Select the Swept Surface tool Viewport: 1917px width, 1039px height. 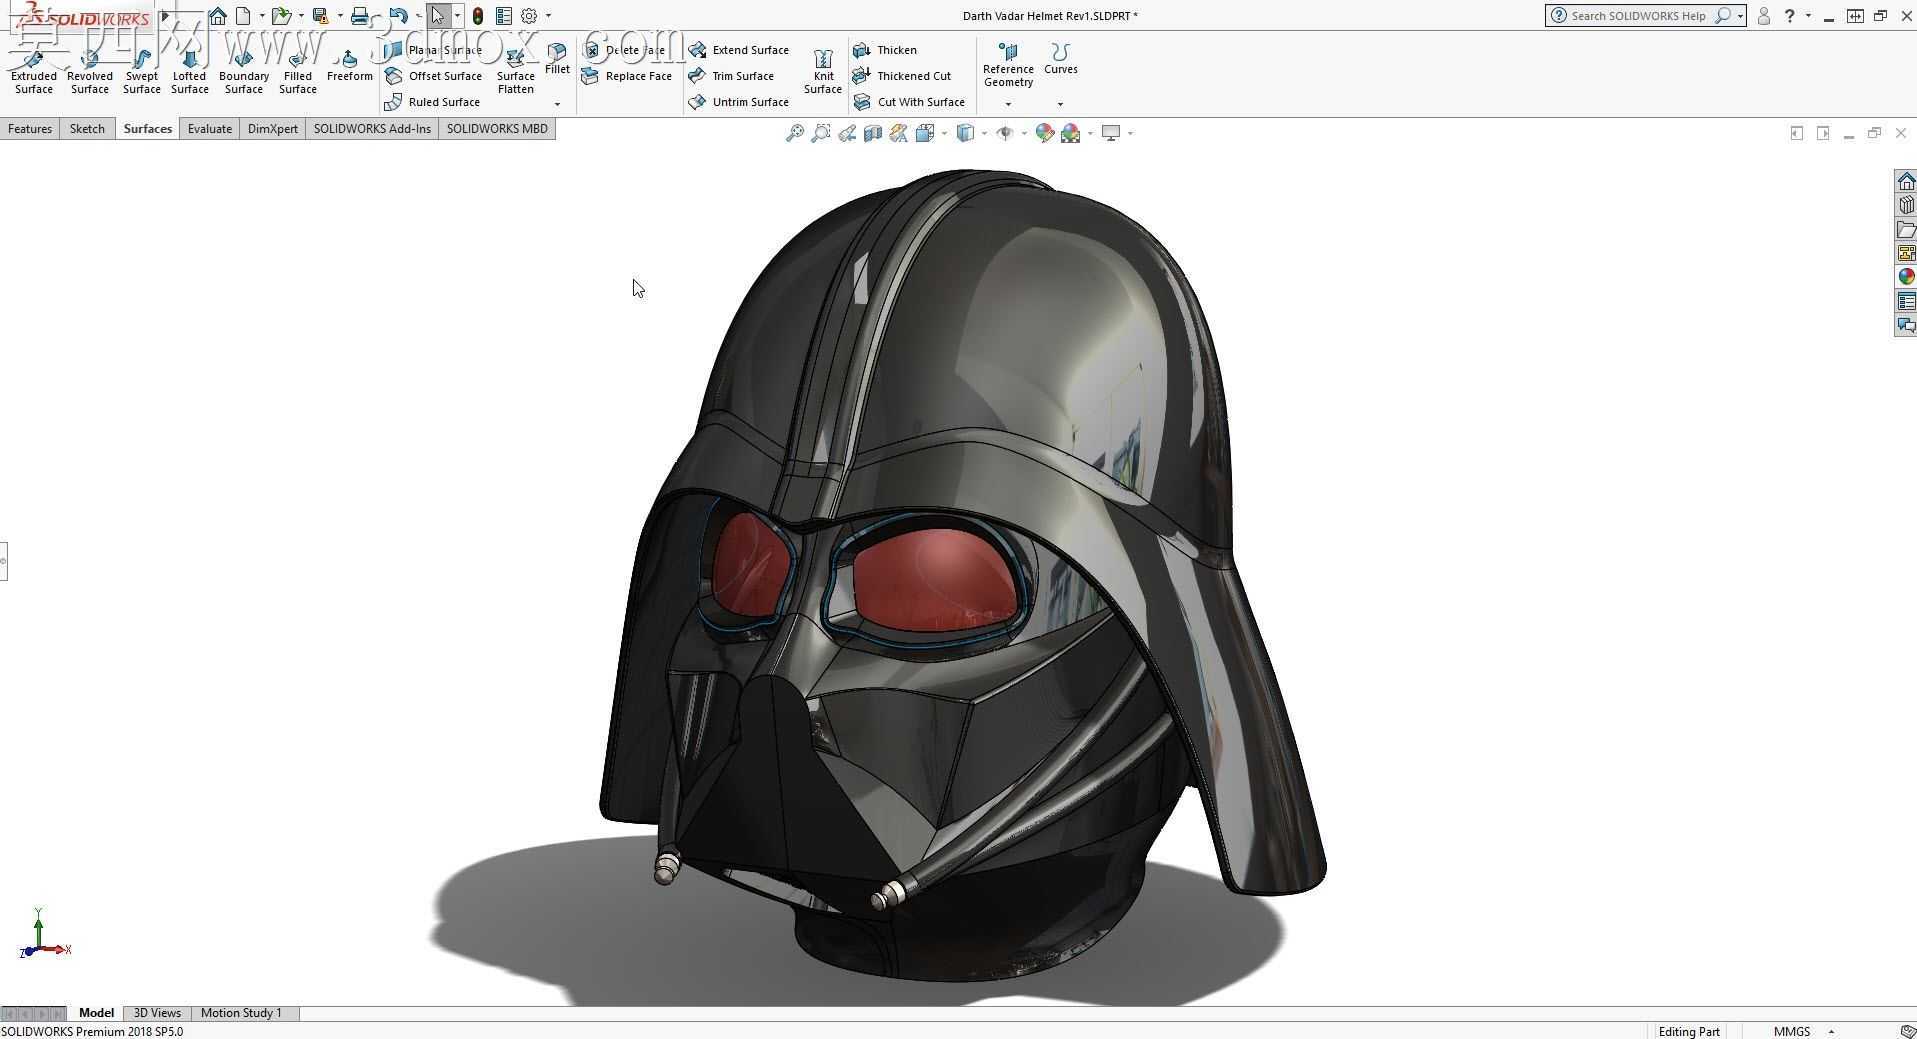(x=141, y=71)
